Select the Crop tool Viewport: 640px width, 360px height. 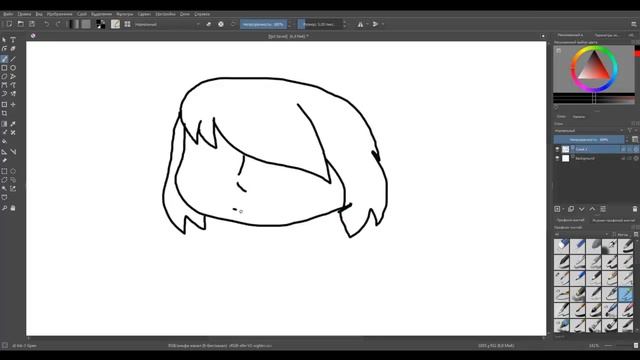pyautogui.click(x=4, y=113)
